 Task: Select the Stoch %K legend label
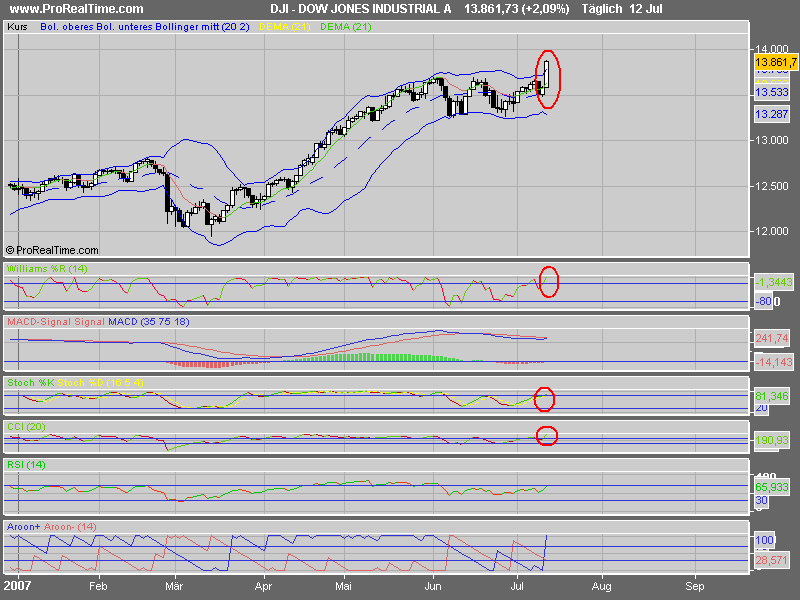[x=31, y=383]
